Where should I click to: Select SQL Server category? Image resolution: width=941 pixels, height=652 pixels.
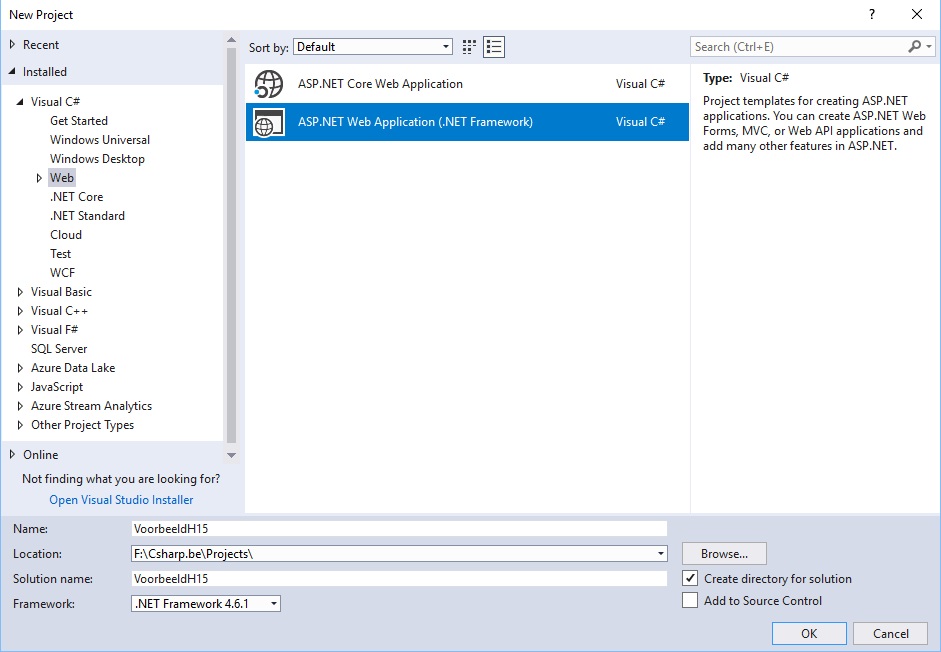[59, 349]
